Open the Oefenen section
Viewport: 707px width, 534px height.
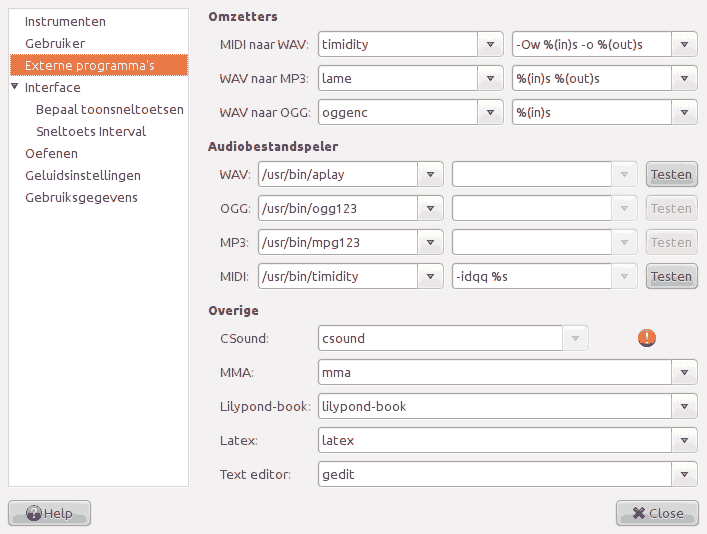(51, 153)
